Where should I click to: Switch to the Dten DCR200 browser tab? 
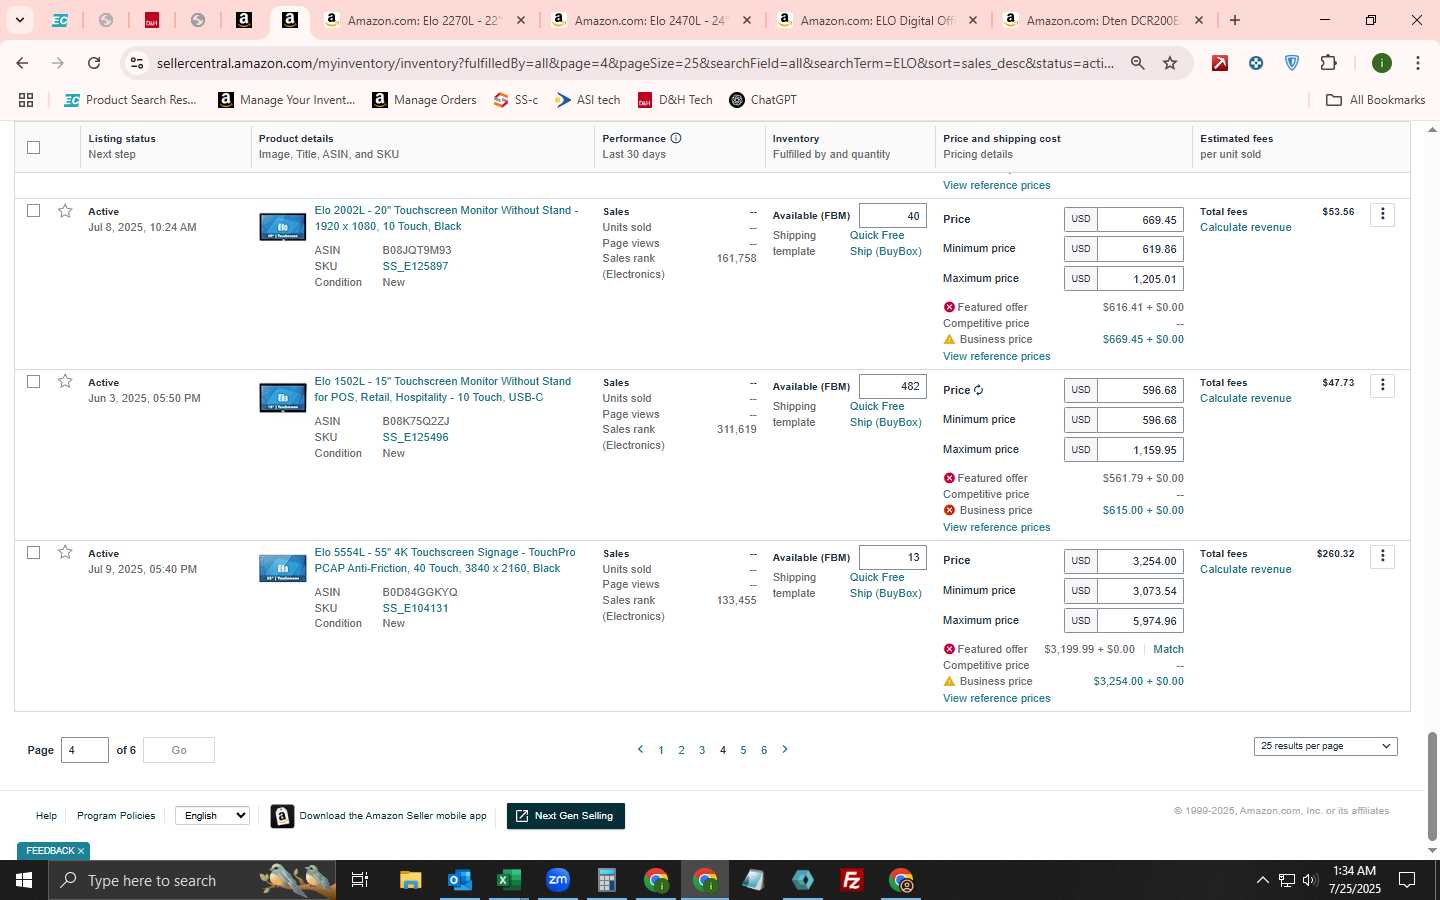[x=1105, y=20]
